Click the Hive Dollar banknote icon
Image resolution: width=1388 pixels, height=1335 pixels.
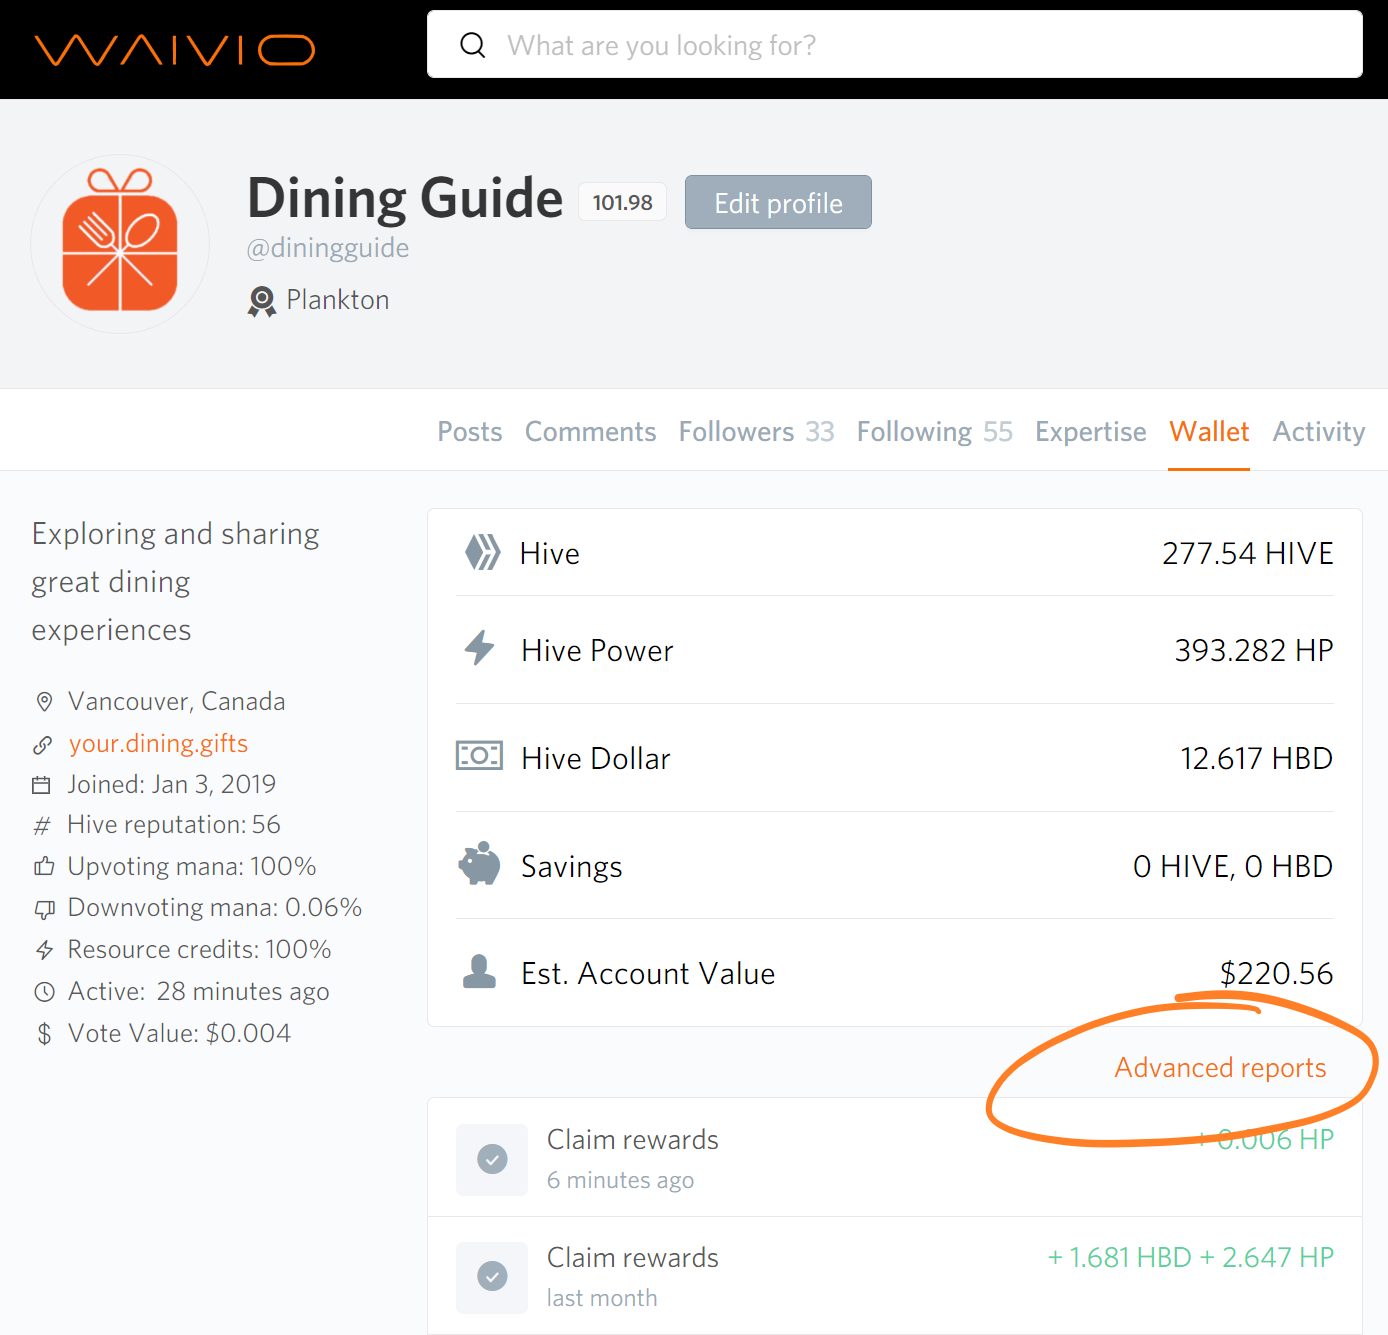point(479,755)
